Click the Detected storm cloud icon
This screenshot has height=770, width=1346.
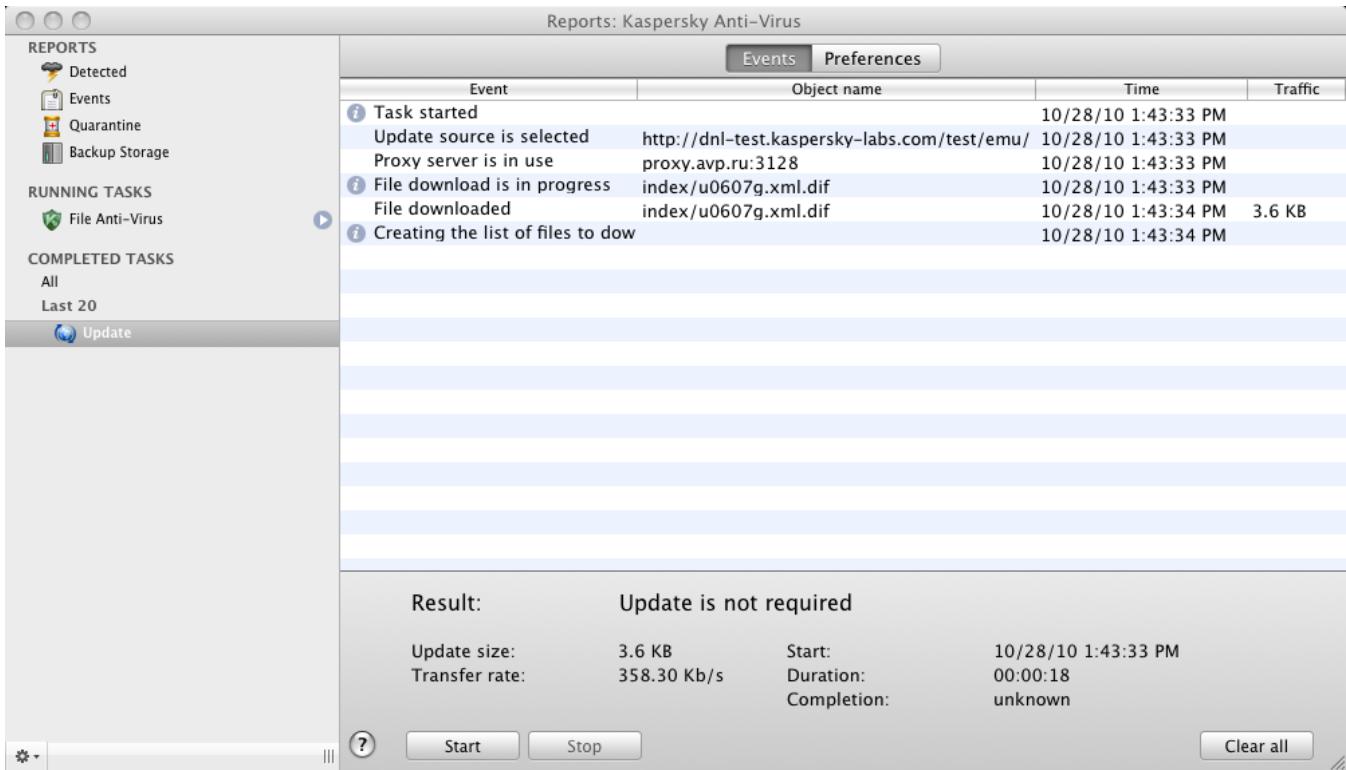(x=53, y=72)
